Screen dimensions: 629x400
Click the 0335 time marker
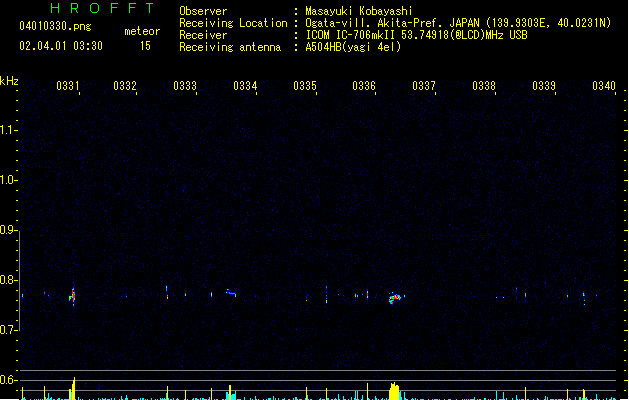coord(305,85)
